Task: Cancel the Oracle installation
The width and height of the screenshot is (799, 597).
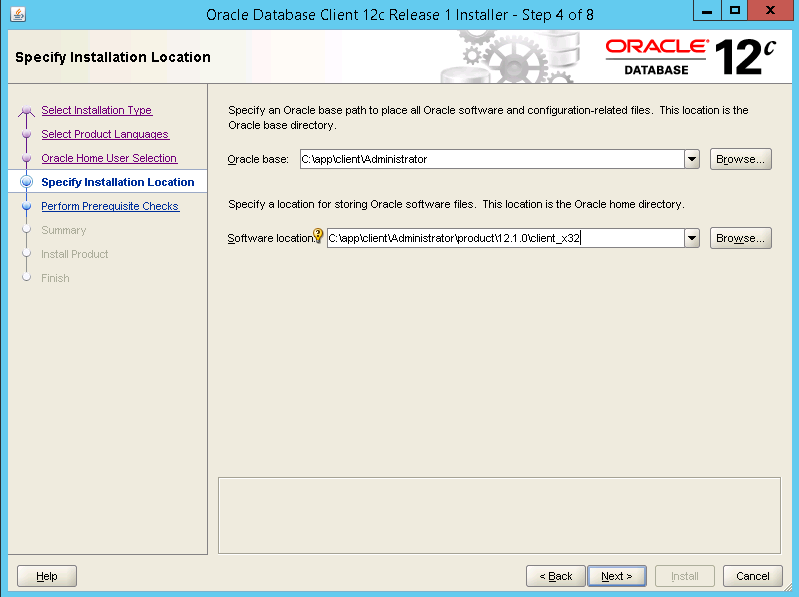Action: tap(753, 576)
